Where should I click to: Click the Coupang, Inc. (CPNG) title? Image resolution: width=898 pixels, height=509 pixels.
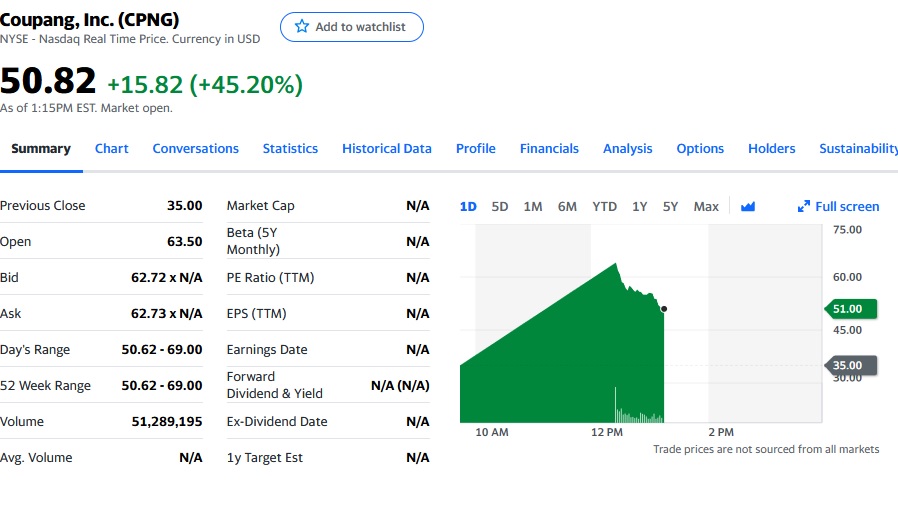click(x=89, y=20)
